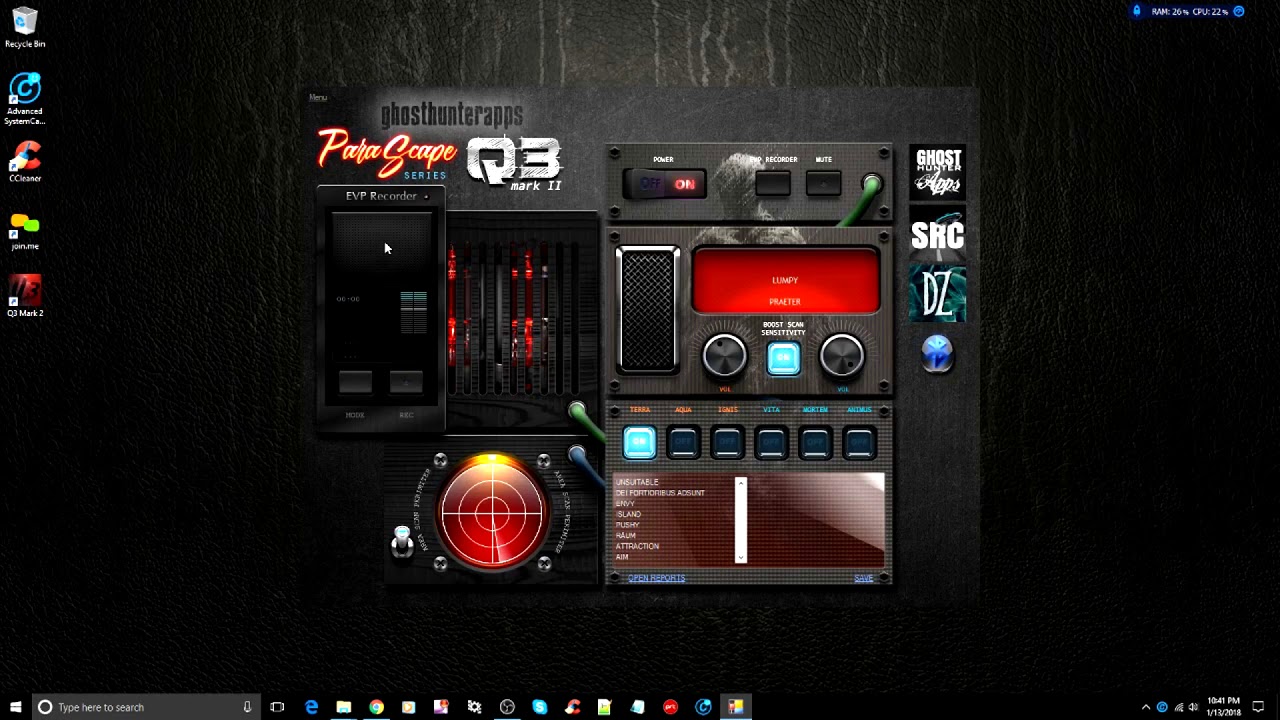
Task: Toggle the VITA element switch
Action: (771, 442)
